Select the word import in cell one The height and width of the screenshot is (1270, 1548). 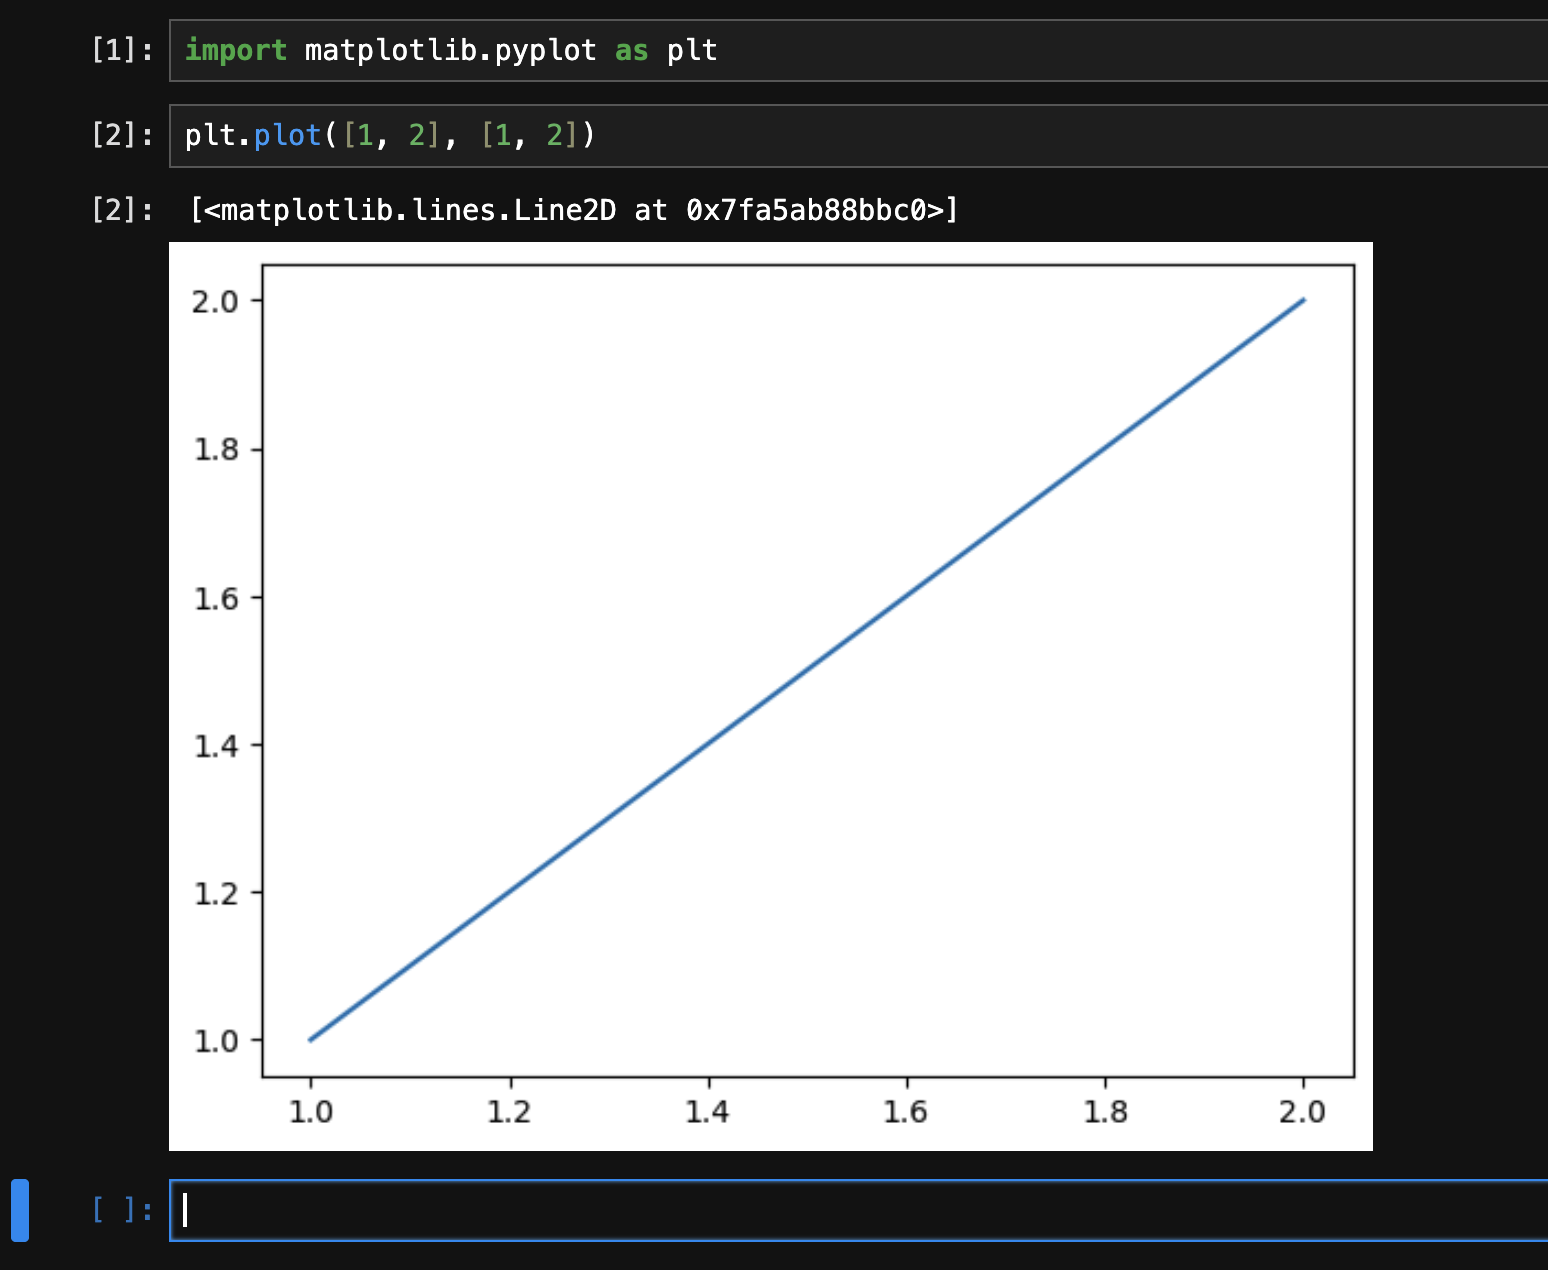pyautogui.click(x=236, y=50)
